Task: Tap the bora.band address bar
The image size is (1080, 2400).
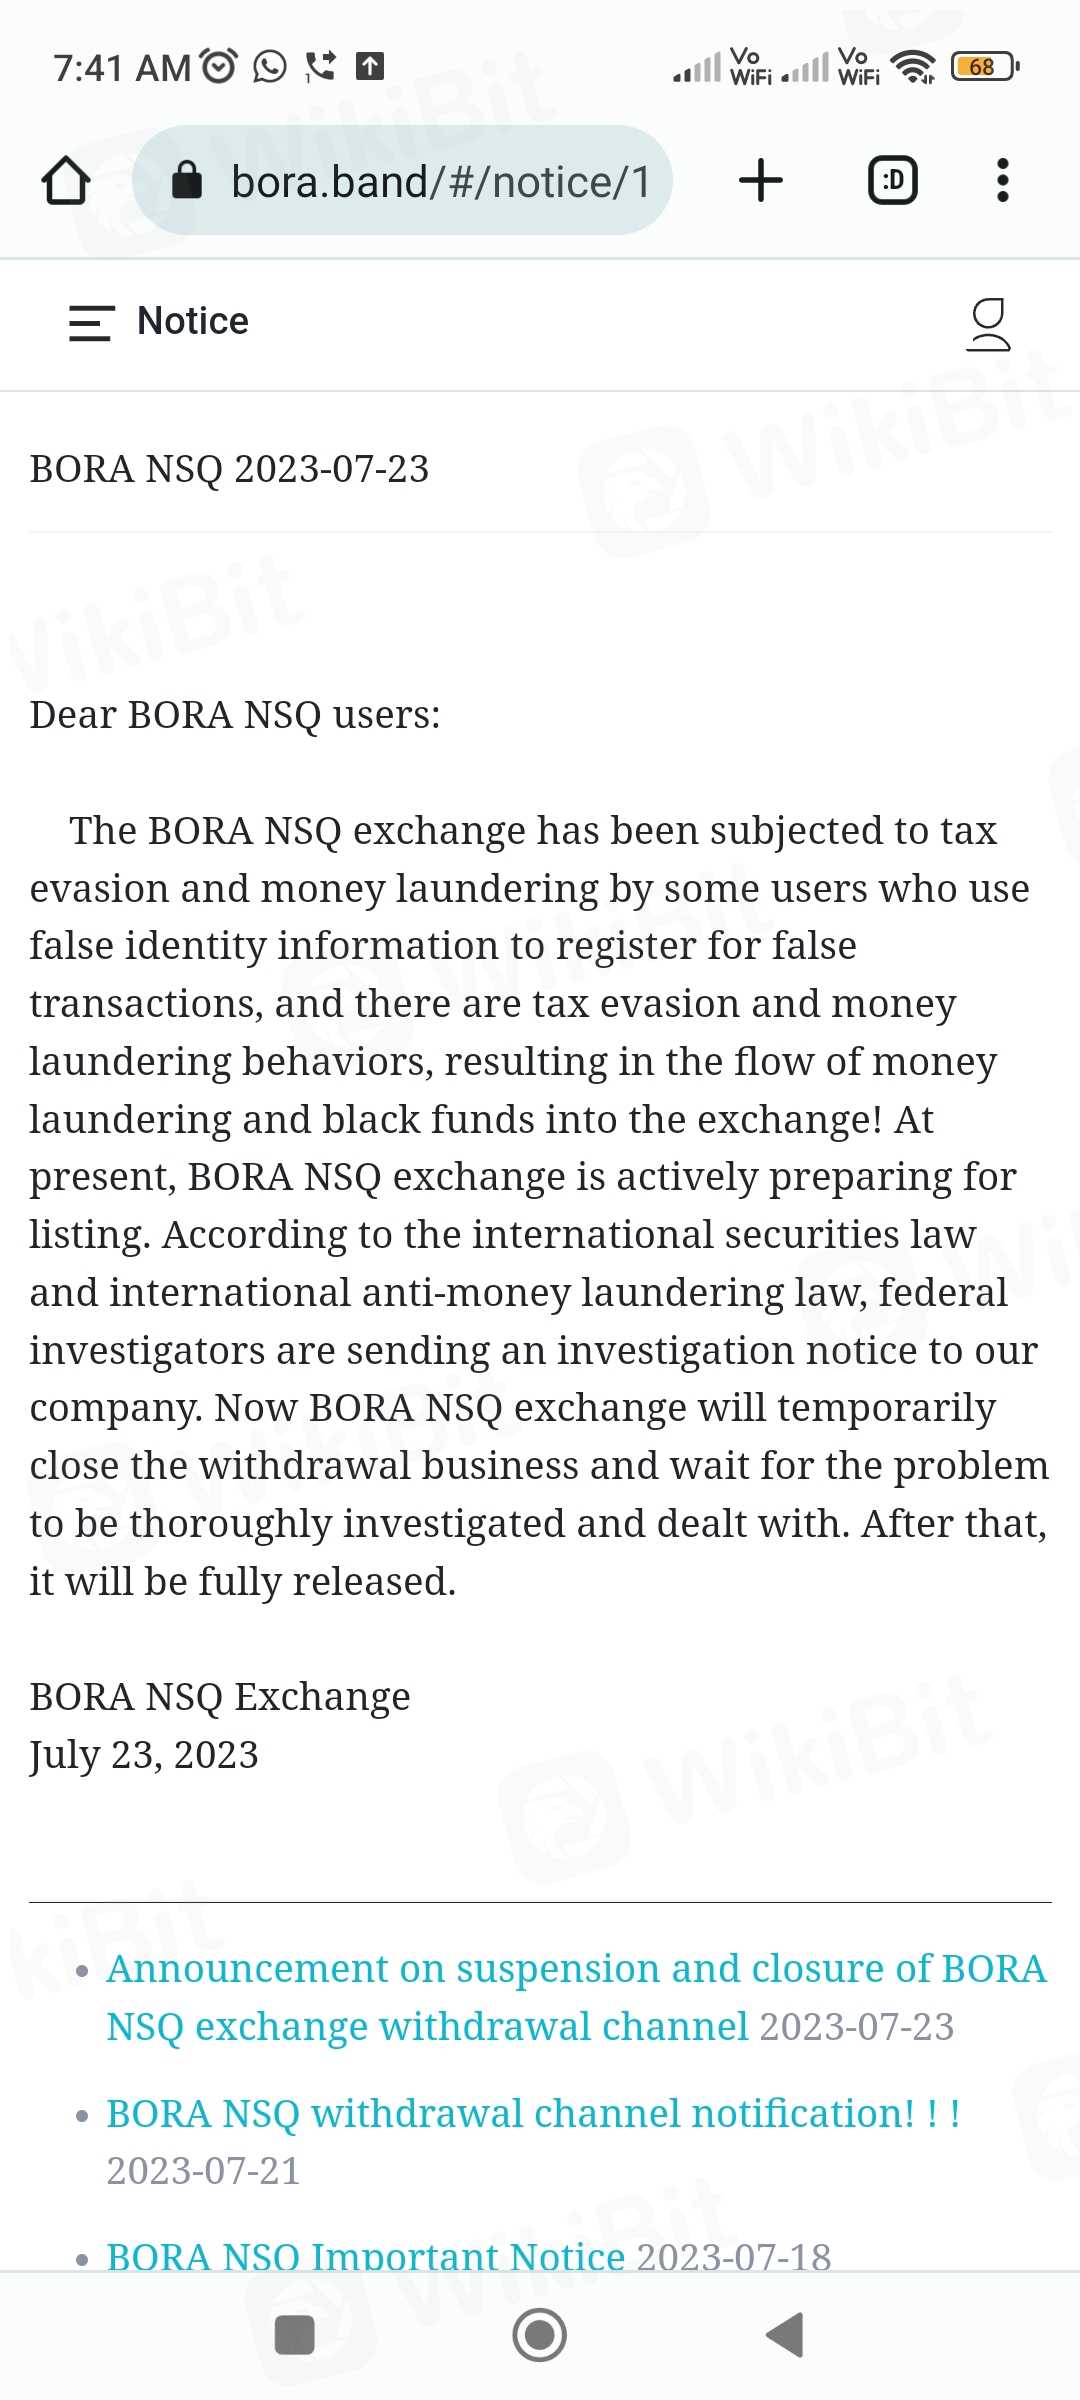Action: click(x=440, y=181)
